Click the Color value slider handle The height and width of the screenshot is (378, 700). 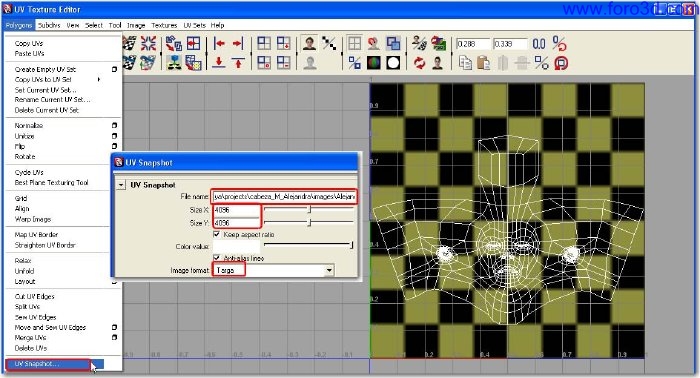[x=352, y=245]
